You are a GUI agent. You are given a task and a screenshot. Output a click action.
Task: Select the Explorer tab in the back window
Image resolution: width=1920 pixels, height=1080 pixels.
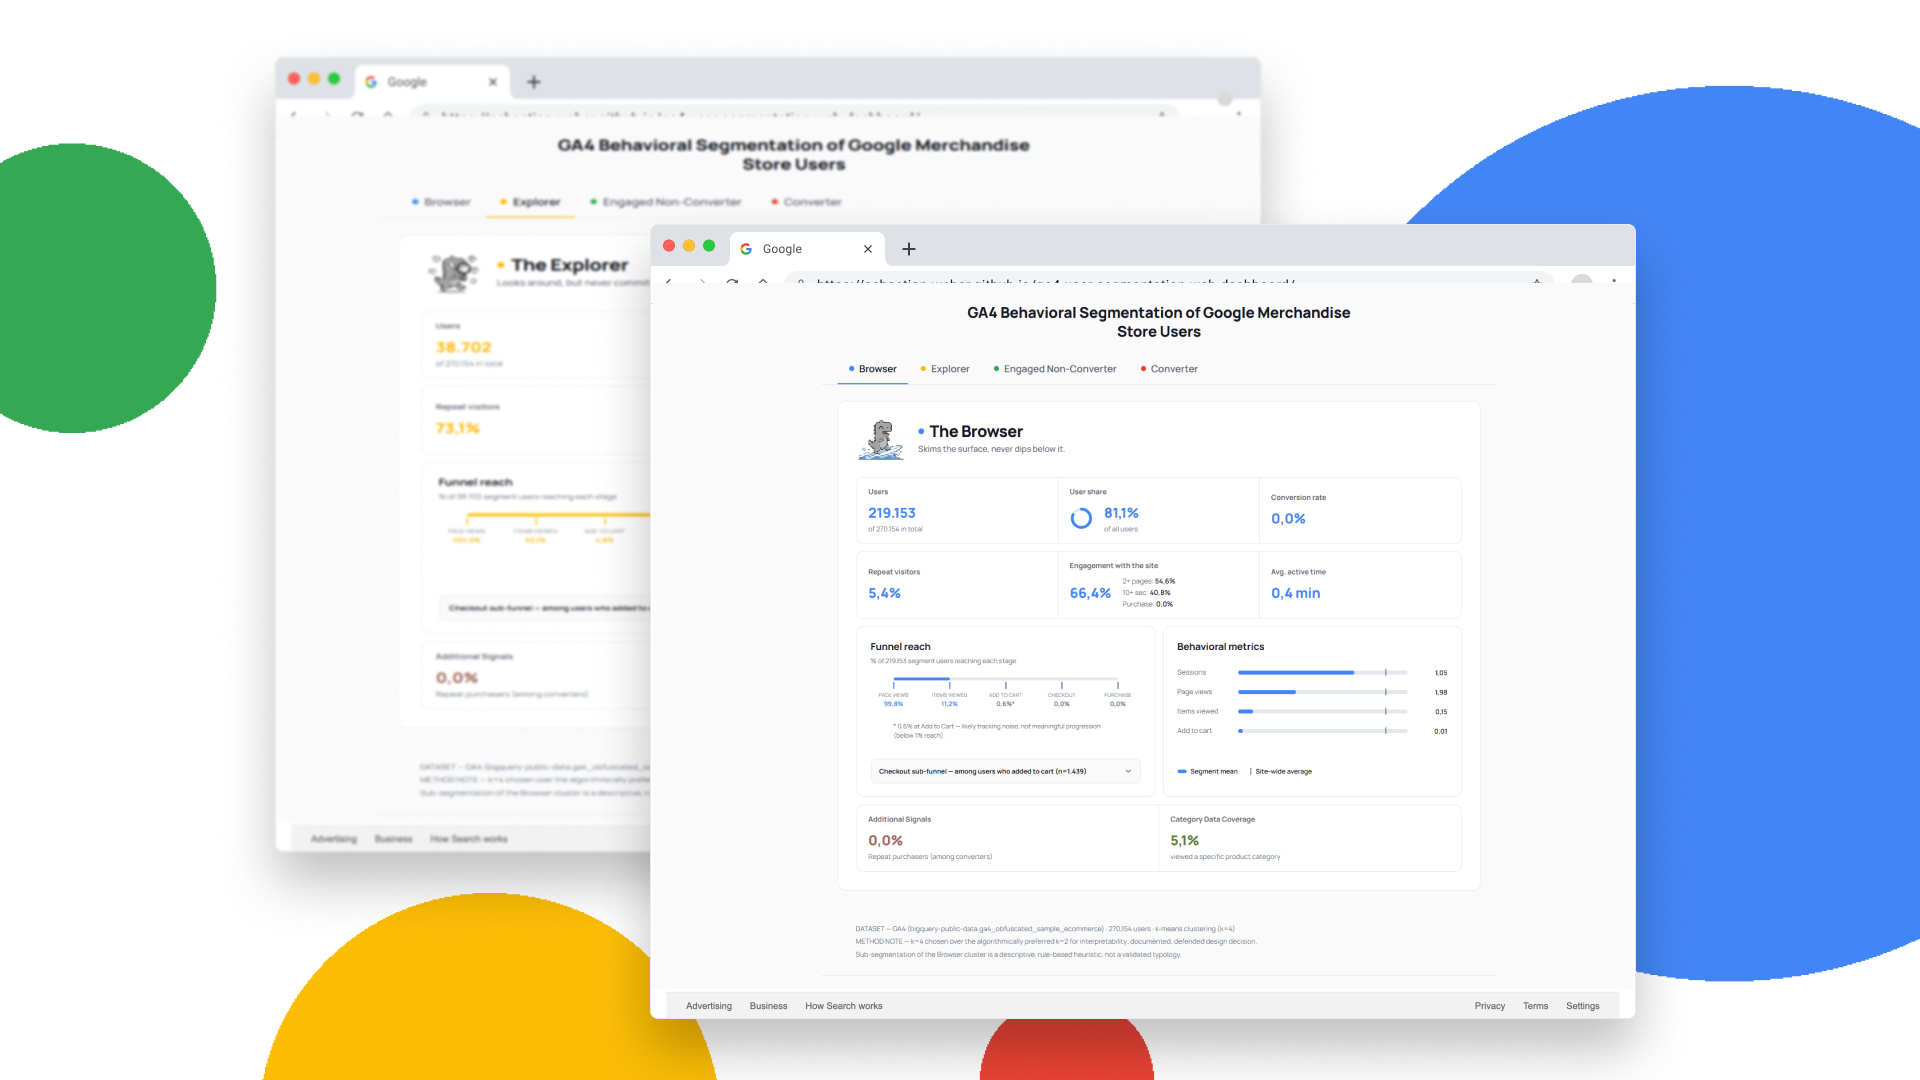(x=530, y=202)
